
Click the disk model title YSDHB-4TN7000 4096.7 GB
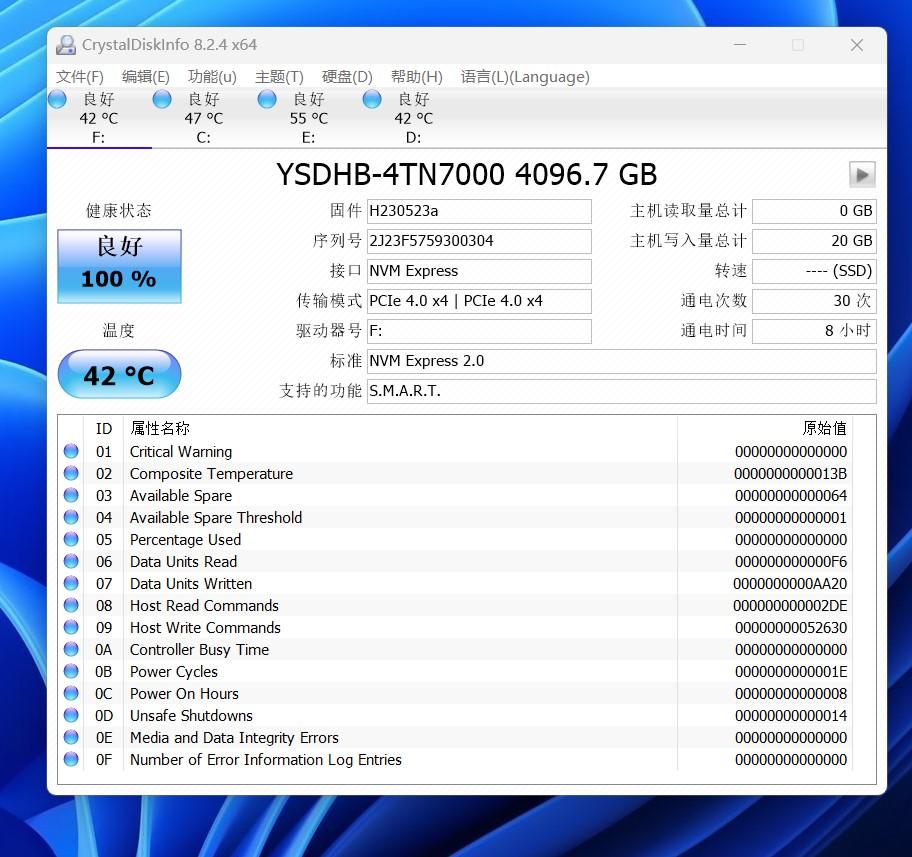pos(466,175)
